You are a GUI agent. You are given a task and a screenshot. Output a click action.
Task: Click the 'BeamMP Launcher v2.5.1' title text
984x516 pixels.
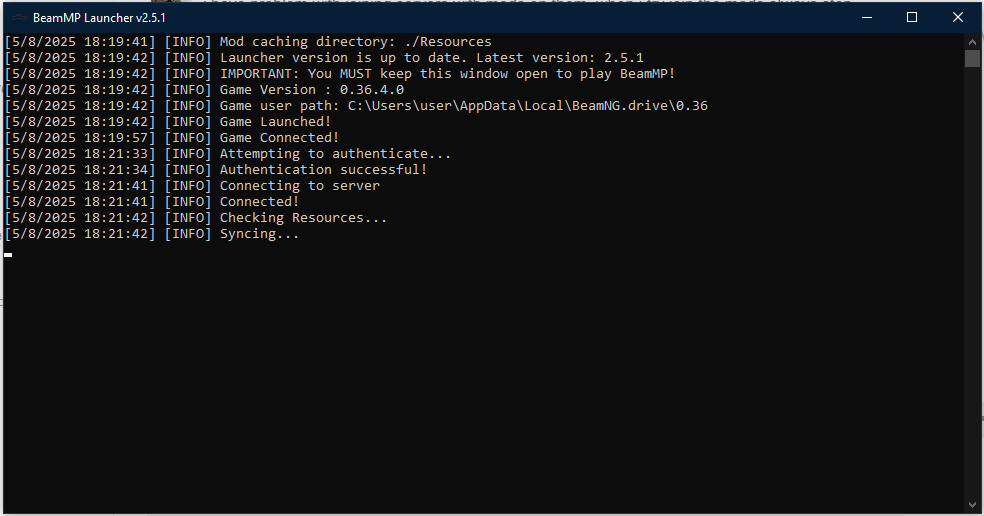(x=99, y=18)
